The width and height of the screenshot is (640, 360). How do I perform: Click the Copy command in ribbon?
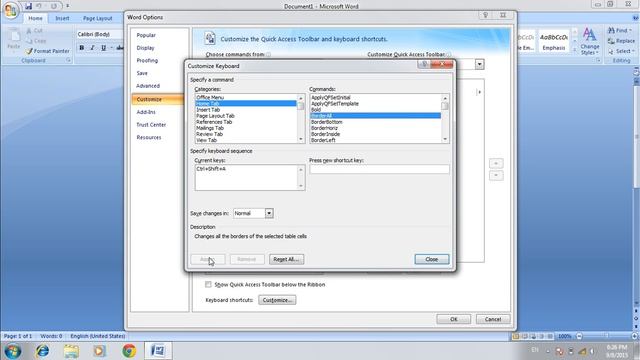click(36, 41)
